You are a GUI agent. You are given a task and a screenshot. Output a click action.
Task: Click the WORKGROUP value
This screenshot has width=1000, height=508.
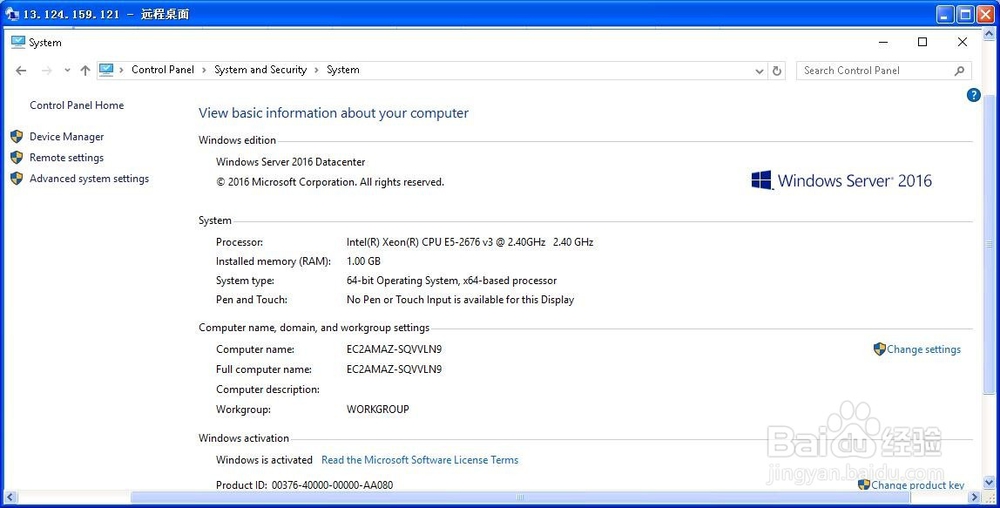coord(378,409)
